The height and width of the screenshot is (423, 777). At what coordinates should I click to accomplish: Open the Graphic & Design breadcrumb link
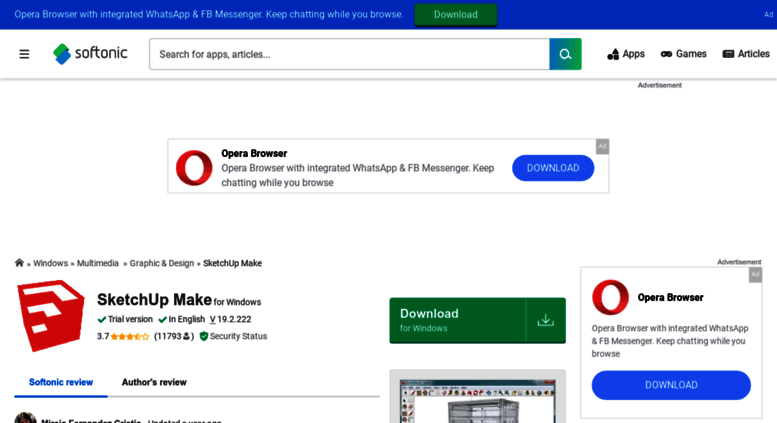[x=162, y=263]
